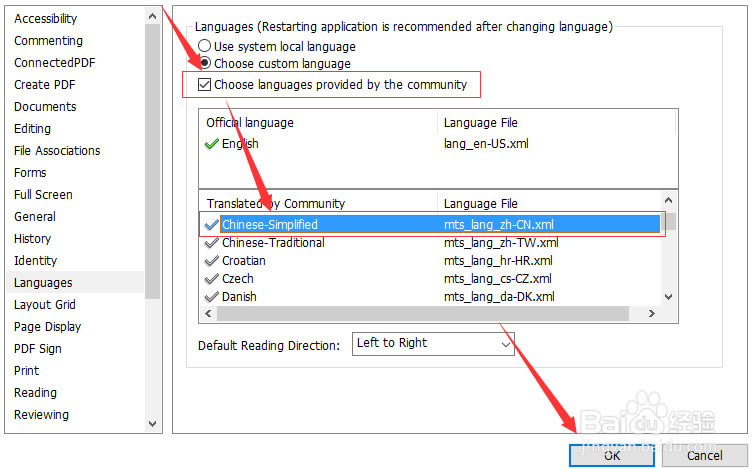The width and height of the screenshot is (755, 469).
Task: Open General preferences category
Action: 35,217
